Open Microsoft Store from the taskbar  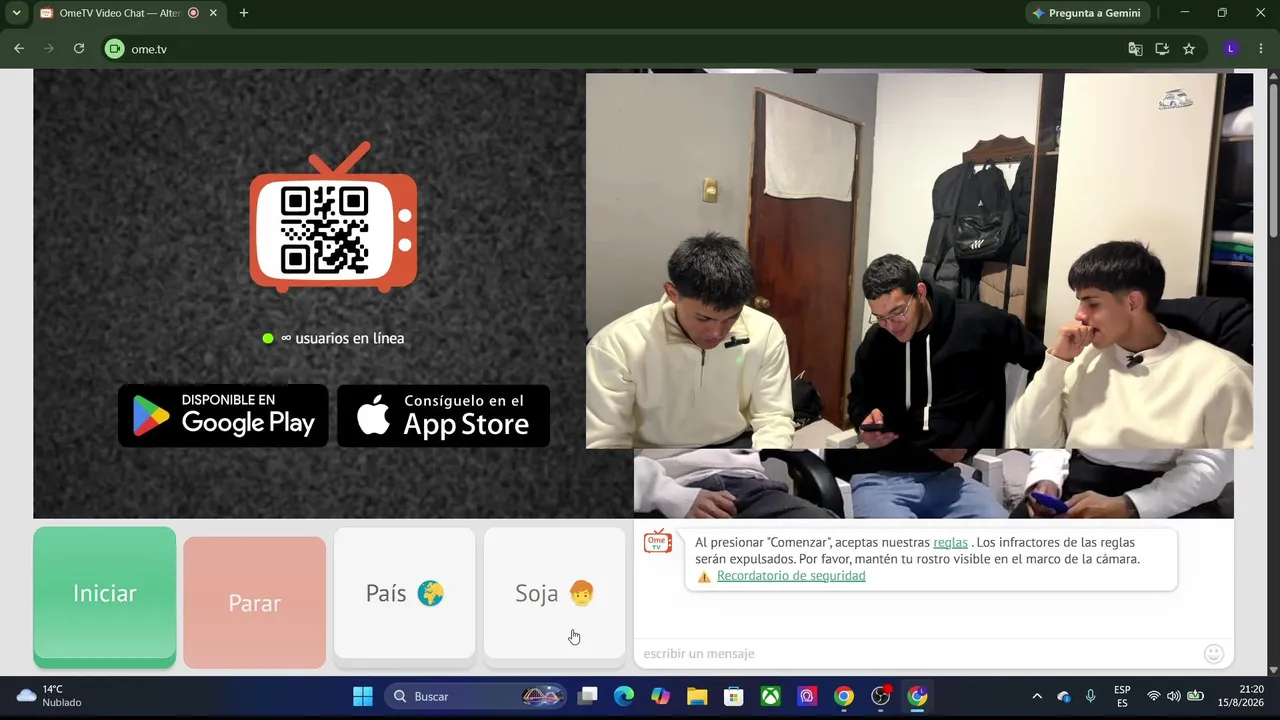click(734, 696)
